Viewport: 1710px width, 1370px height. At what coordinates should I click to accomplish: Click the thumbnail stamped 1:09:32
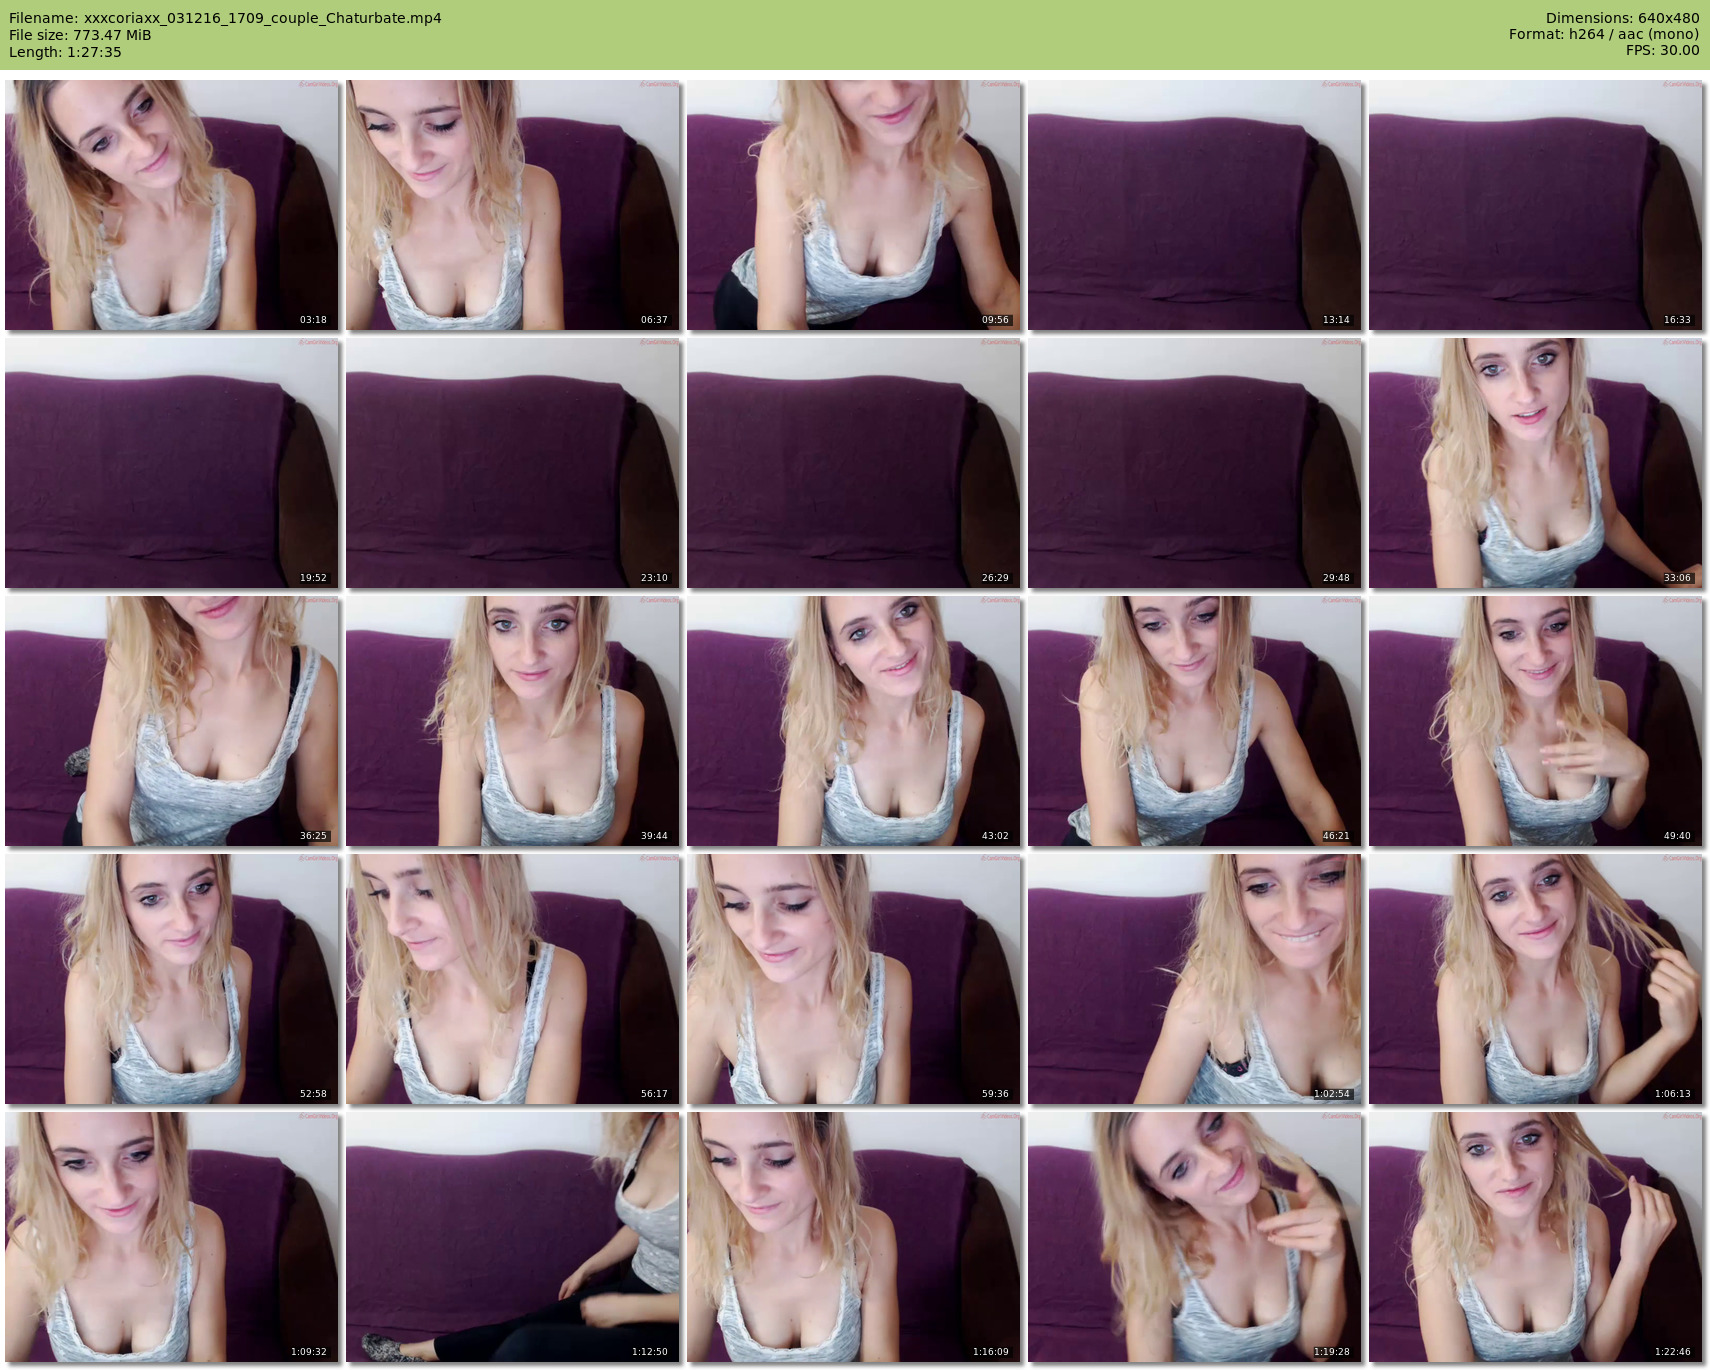[x=172, y=1237]
